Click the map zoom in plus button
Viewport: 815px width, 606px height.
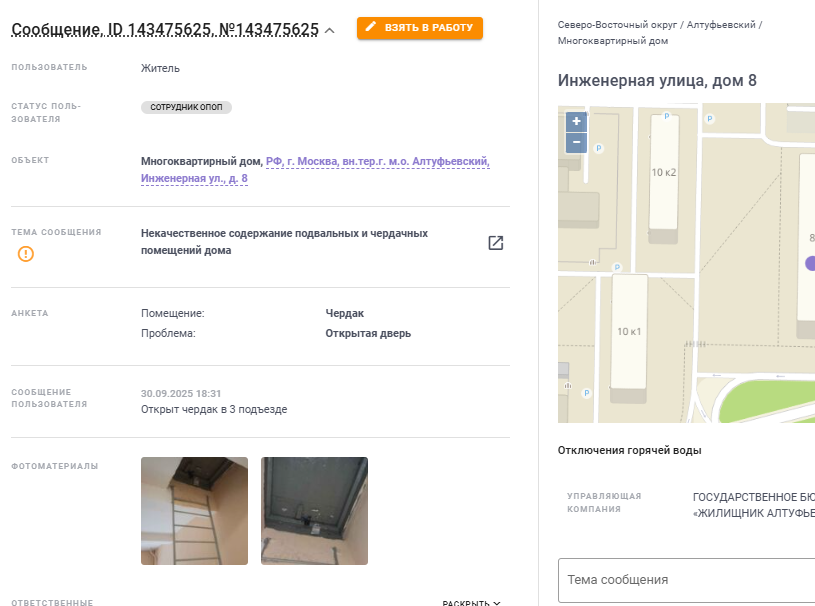coord(576,122)
